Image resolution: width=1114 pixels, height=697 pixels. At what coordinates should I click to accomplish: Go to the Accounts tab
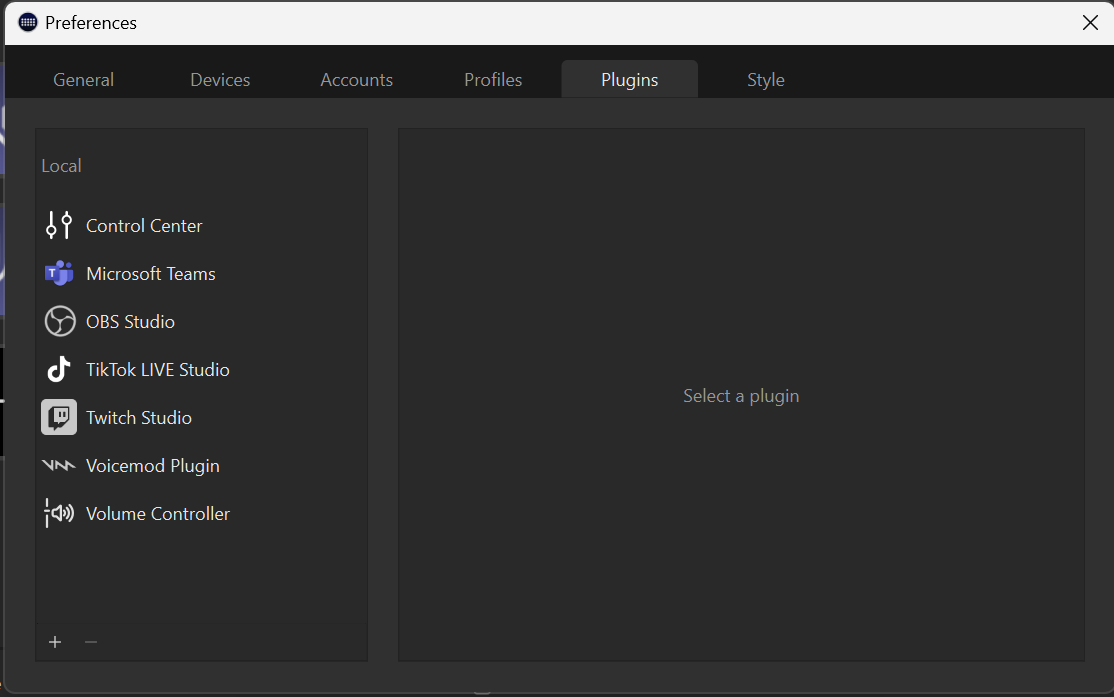pos(356,80)
